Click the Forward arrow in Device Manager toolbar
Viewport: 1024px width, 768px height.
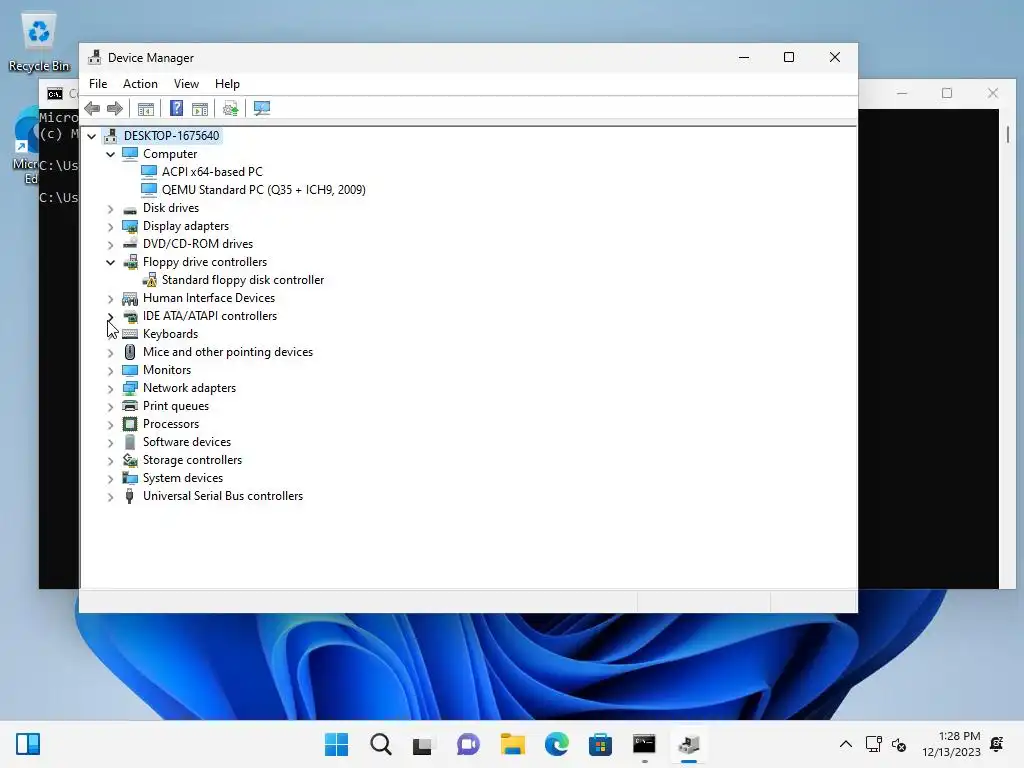coord(115,108)
